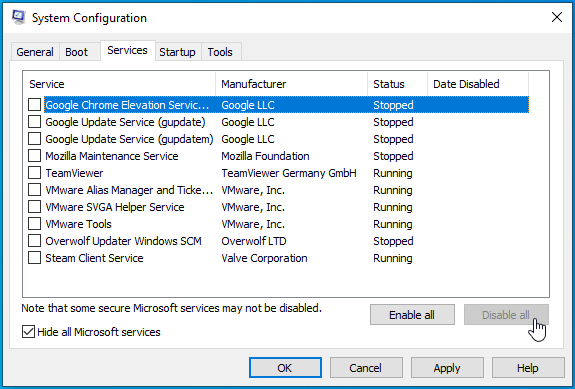Switch to the General tab
Screen dimensions: 575x389
[x=35, y=52]
